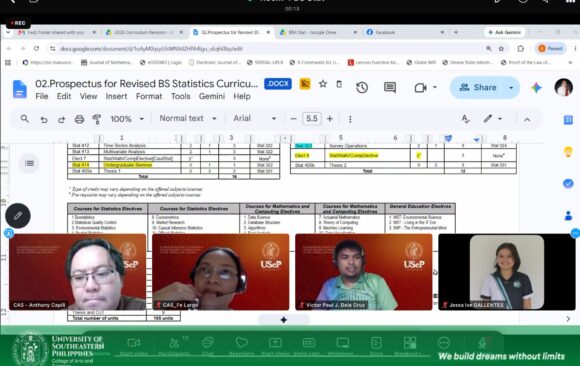
Task: Click the round annotation pencil button
Action: coord(18,216)
